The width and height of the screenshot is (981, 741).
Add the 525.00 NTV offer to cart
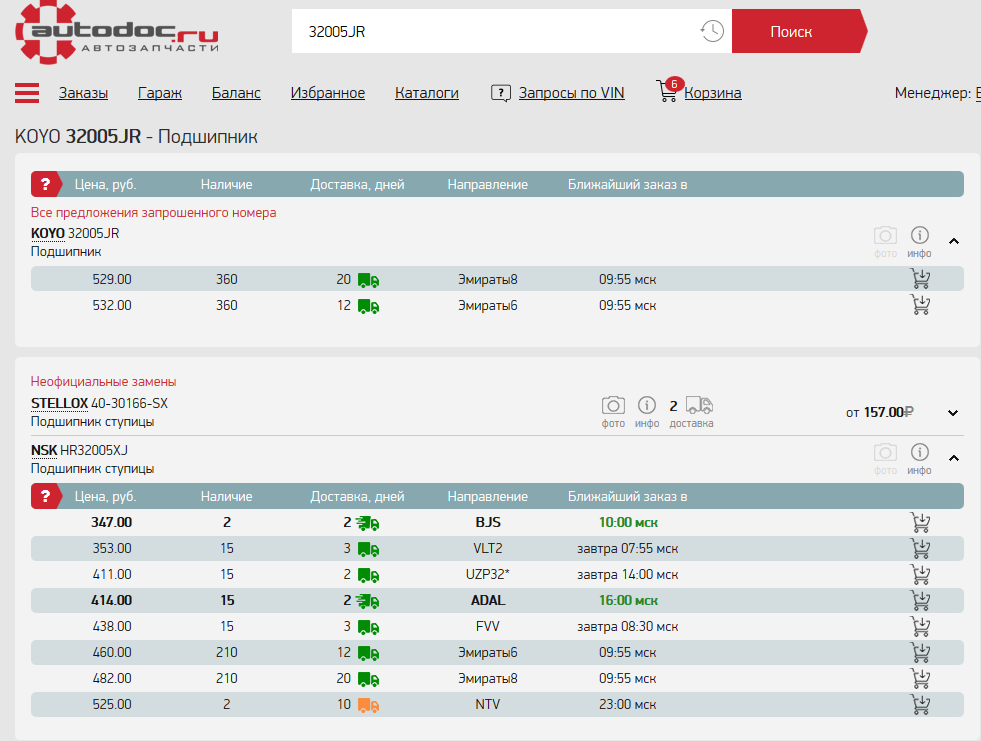(x=920, y=704)
